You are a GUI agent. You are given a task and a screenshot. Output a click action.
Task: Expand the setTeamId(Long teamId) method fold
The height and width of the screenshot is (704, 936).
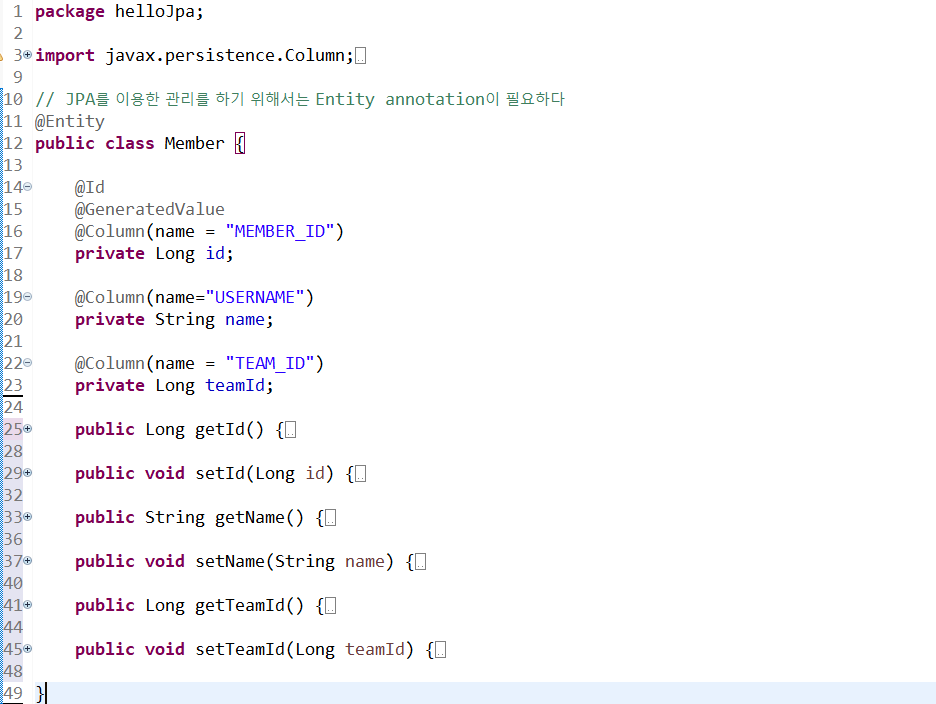coord(27,649)
